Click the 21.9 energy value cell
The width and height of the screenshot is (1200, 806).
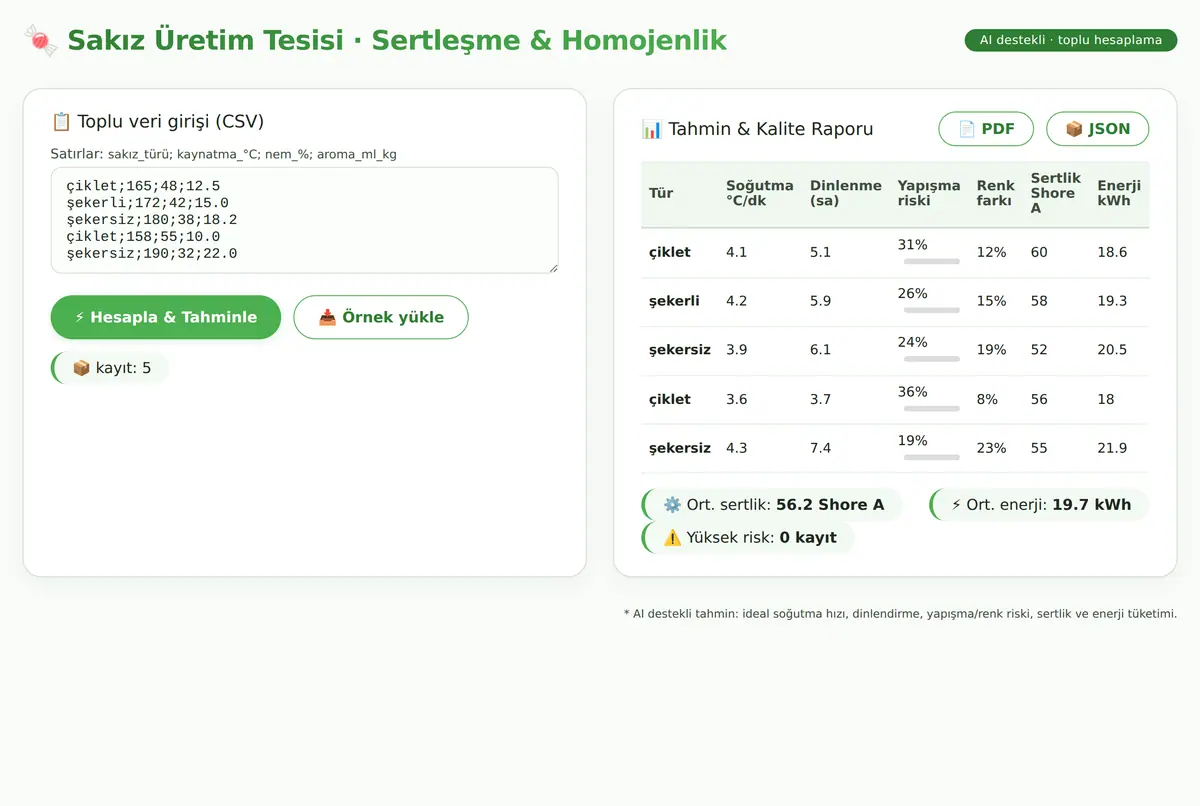point(1119,449)
